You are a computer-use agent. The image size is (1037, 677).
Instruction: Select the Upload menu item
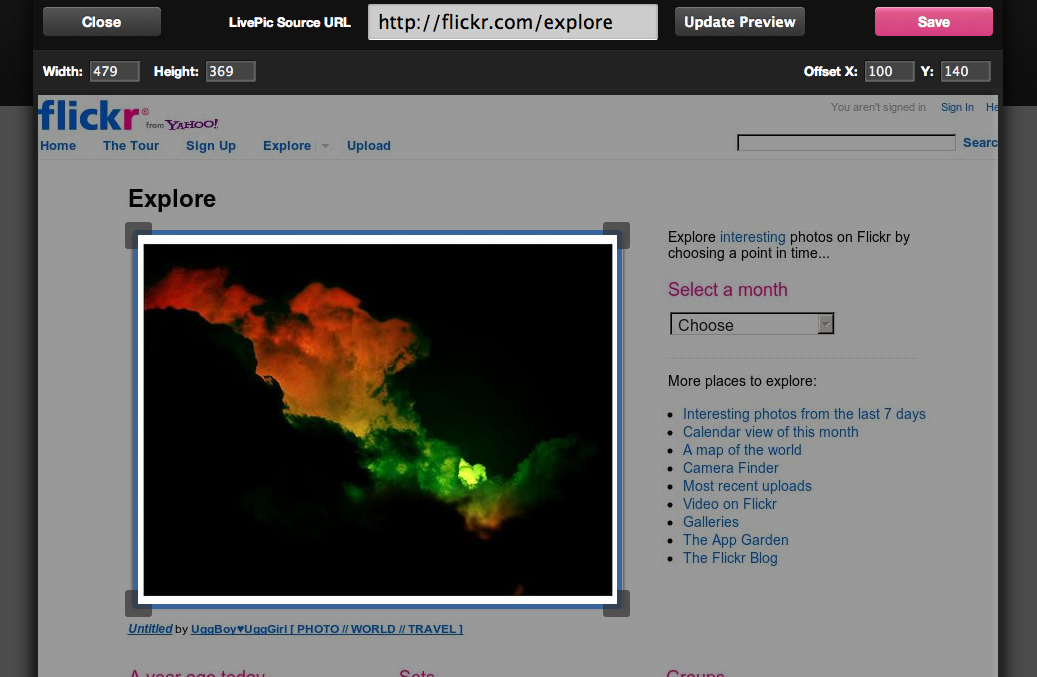point(368,145)
